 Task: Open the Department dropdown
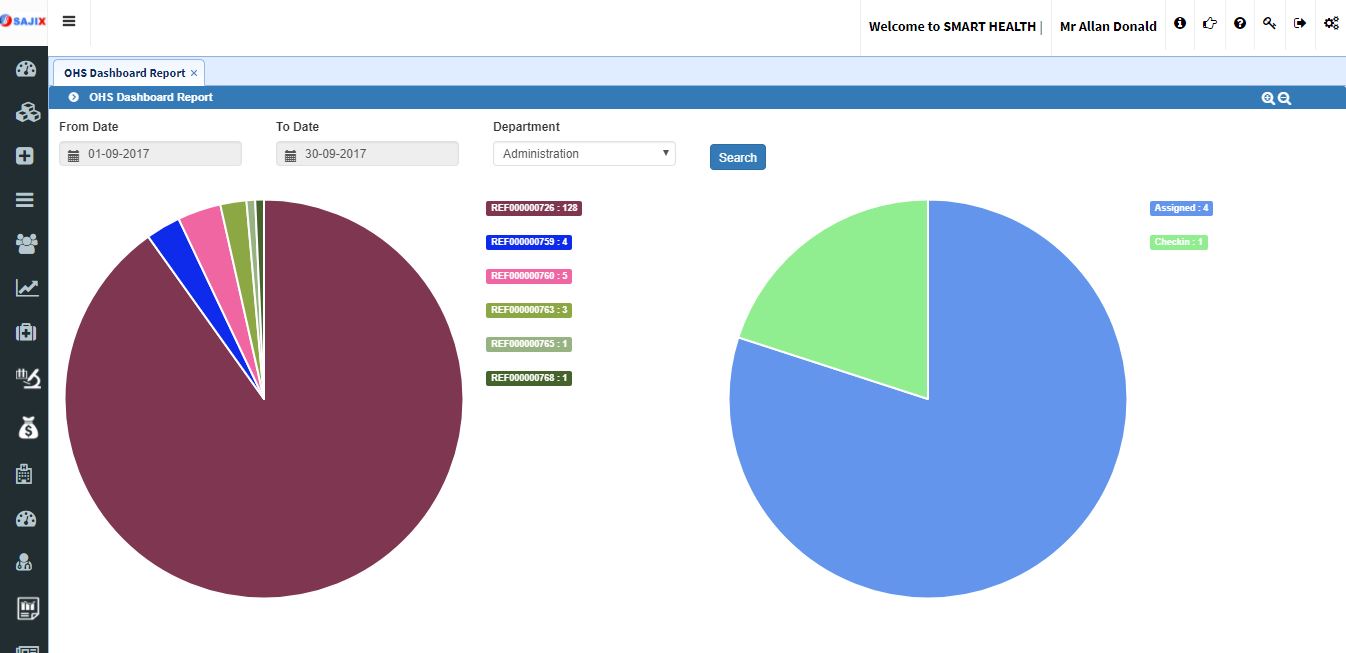pos(584,154)
